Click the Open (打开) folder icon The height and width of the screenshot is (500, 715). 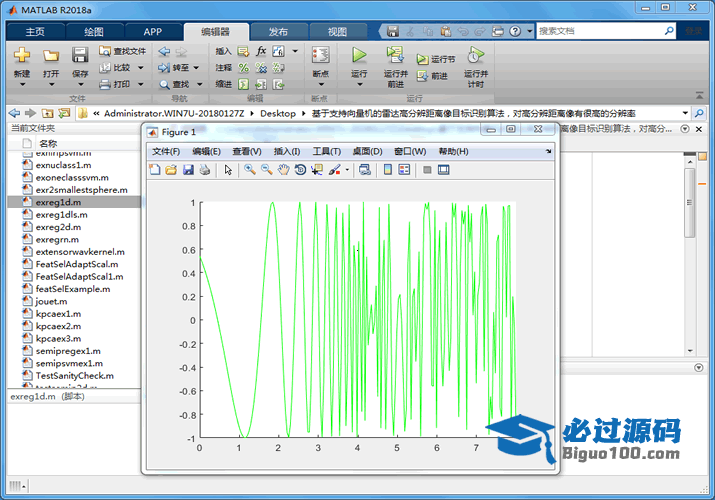click(51, 56)
